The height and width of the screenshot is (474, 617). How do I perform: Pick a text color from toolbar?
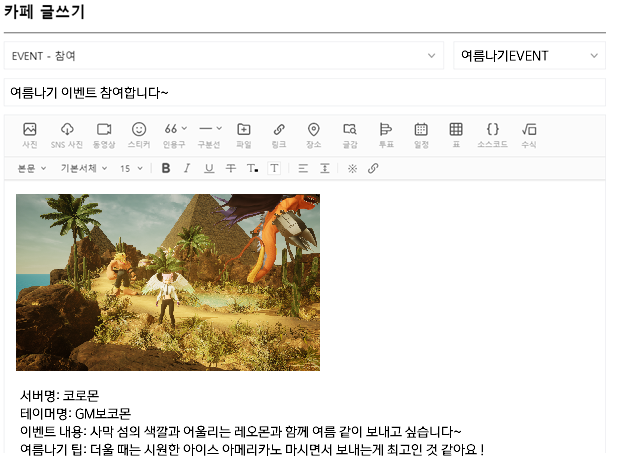[x=252, y=169]
